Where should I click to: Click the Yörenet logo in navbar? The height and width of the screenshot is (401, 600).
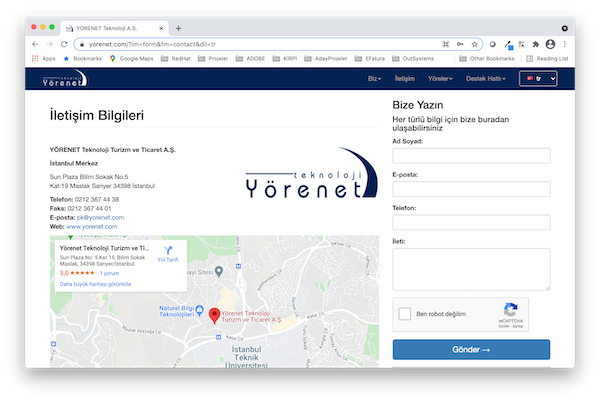[65, 78]
